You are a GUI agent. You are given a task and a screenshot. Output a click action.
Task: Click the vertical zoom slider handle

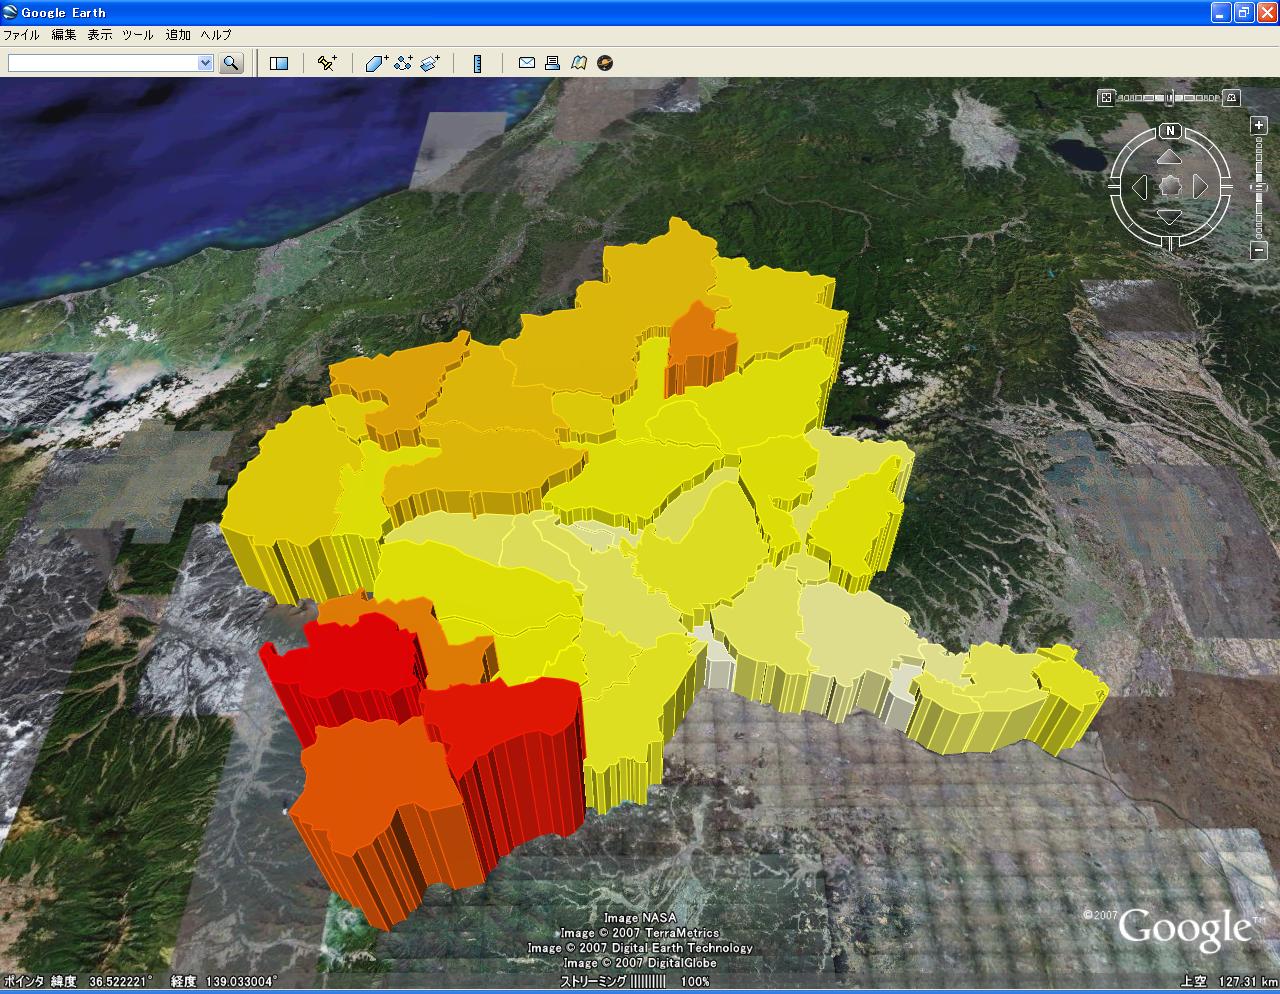(1259, 188)
